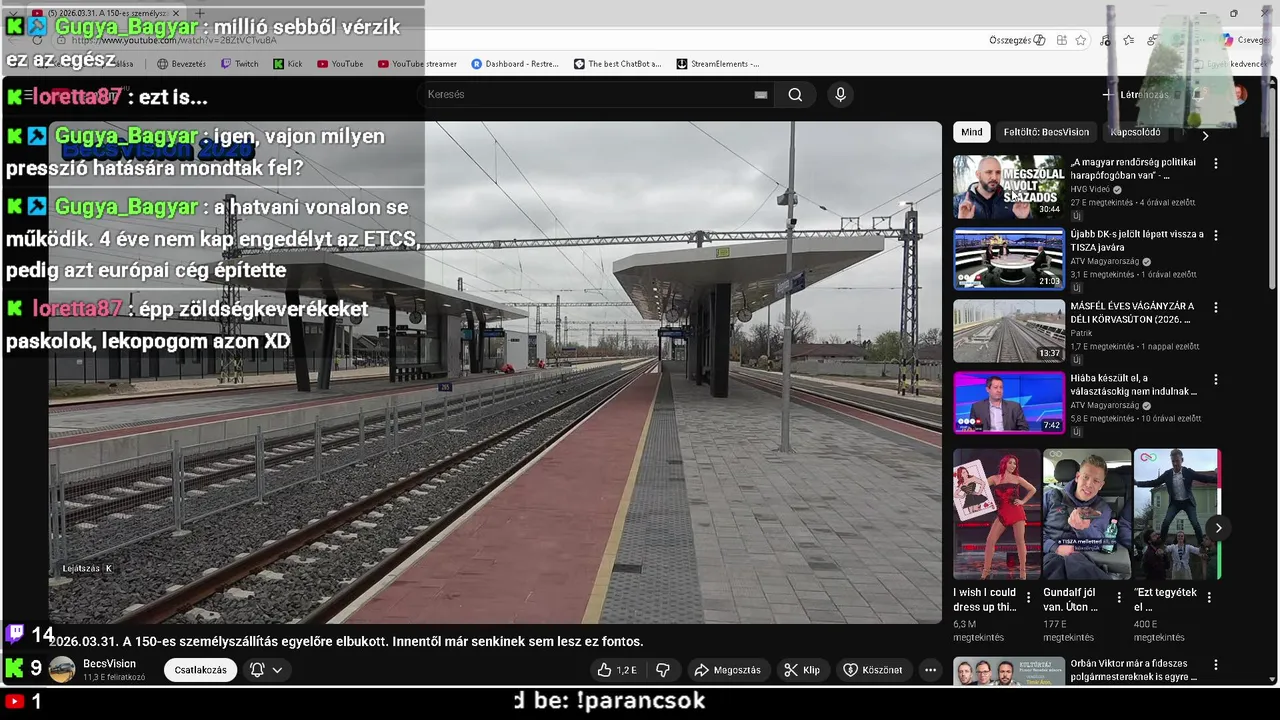Click the video title '2026.03.31. A 150-es személyszállítás'
The height and width of the screenshot is (720, 1280).
[x=346, y=642]
